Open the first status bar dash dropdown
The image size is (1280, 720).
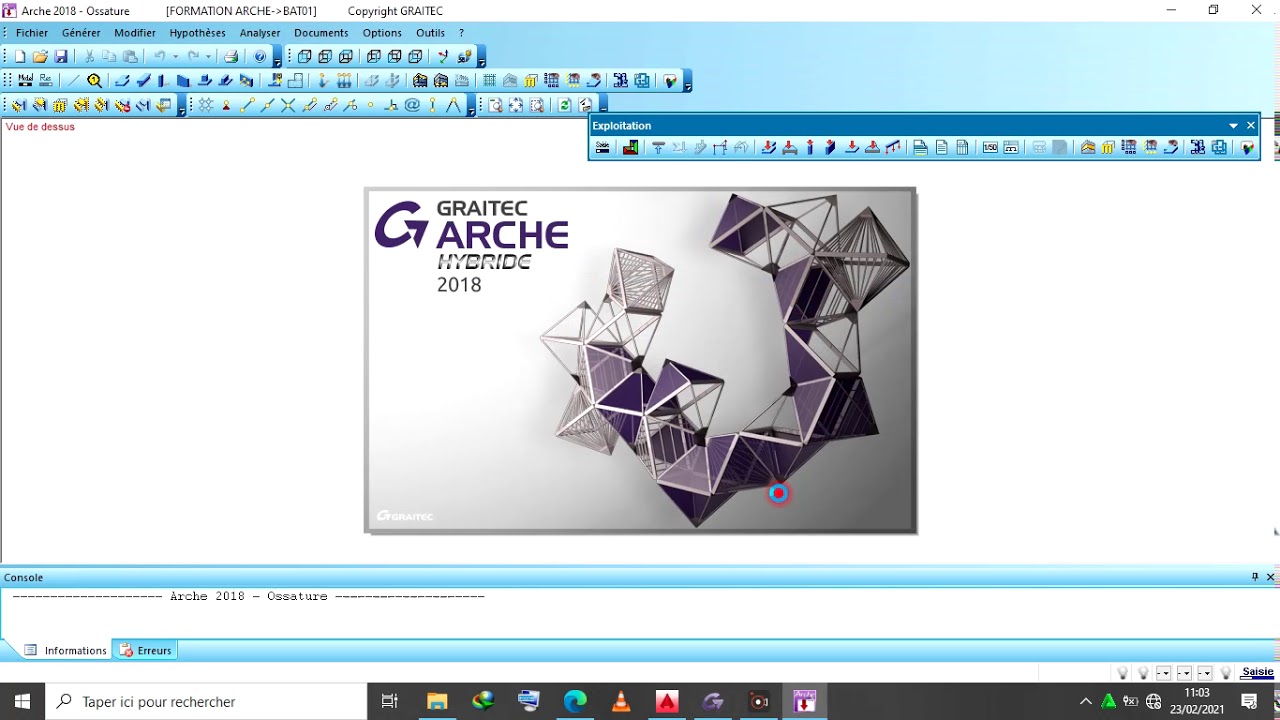1164,673
